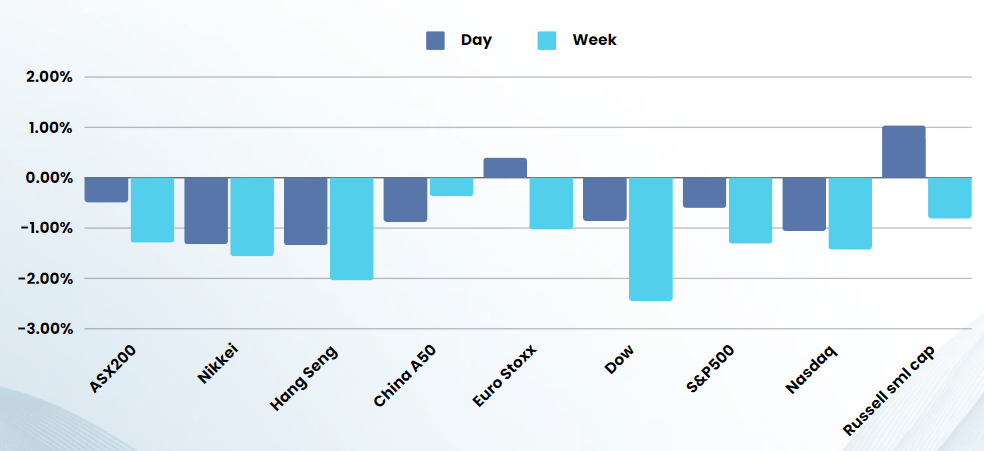
Task: Toggle the Week series legend label
Action: [x=594, y=40]
